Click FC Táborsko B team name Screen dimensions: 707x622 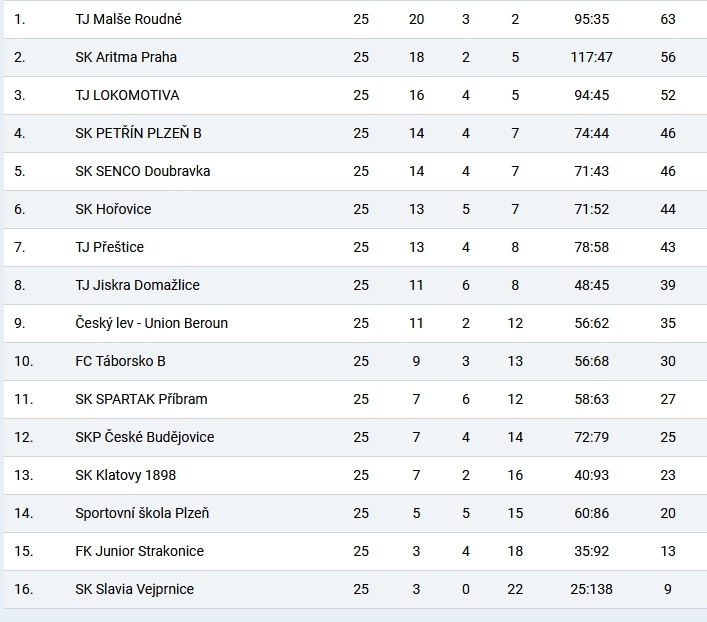(120, 361)
